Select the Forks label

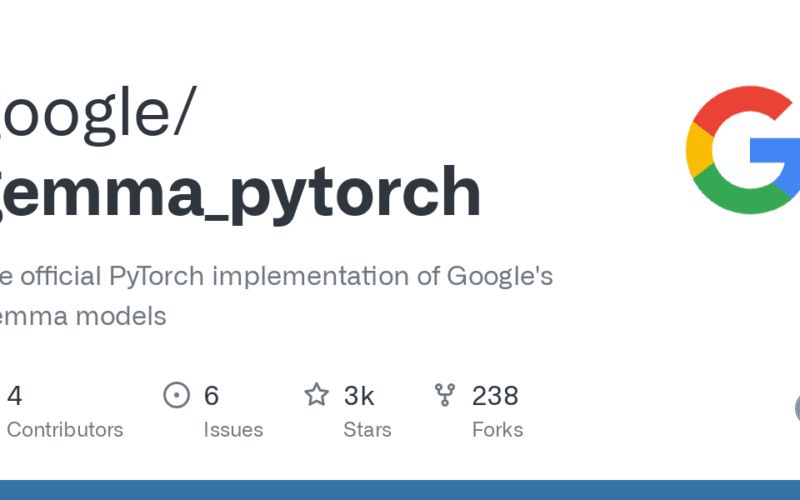tap(497, 430)
